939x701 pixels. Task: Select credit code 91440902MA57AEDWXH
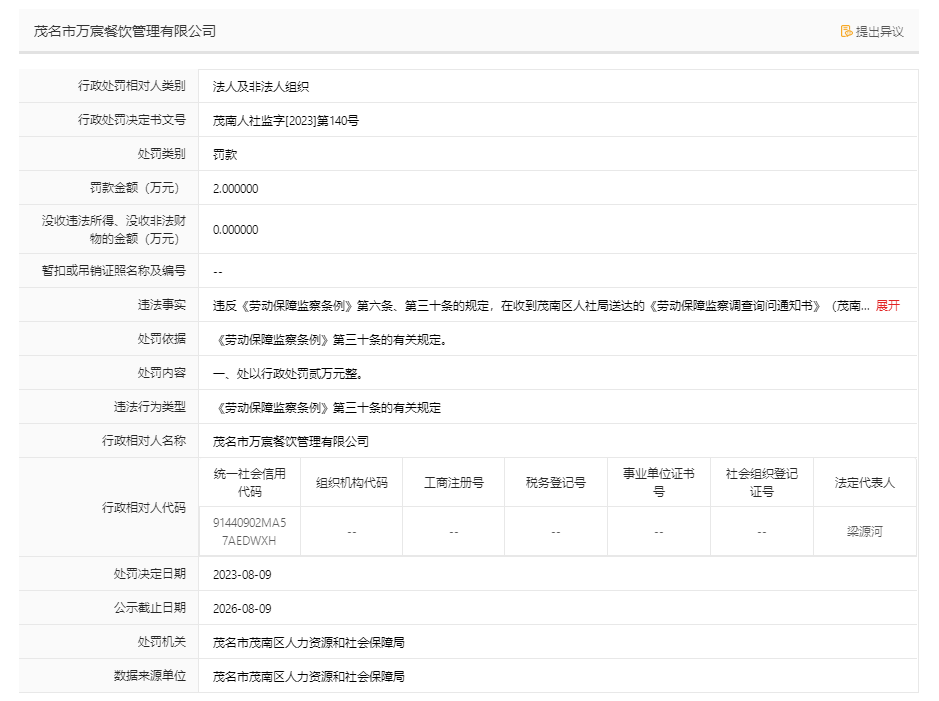(x=249, y=532)
